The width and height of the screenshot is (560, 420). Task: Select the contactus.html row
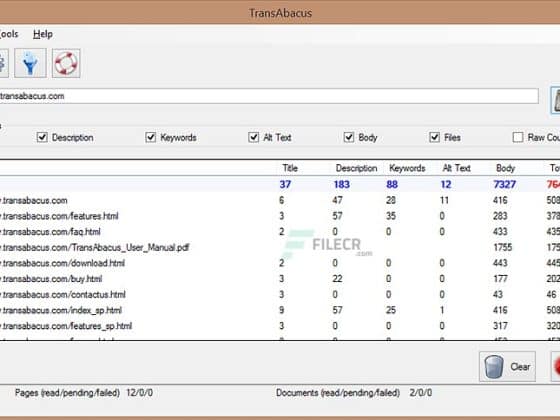tap(279, 294)
